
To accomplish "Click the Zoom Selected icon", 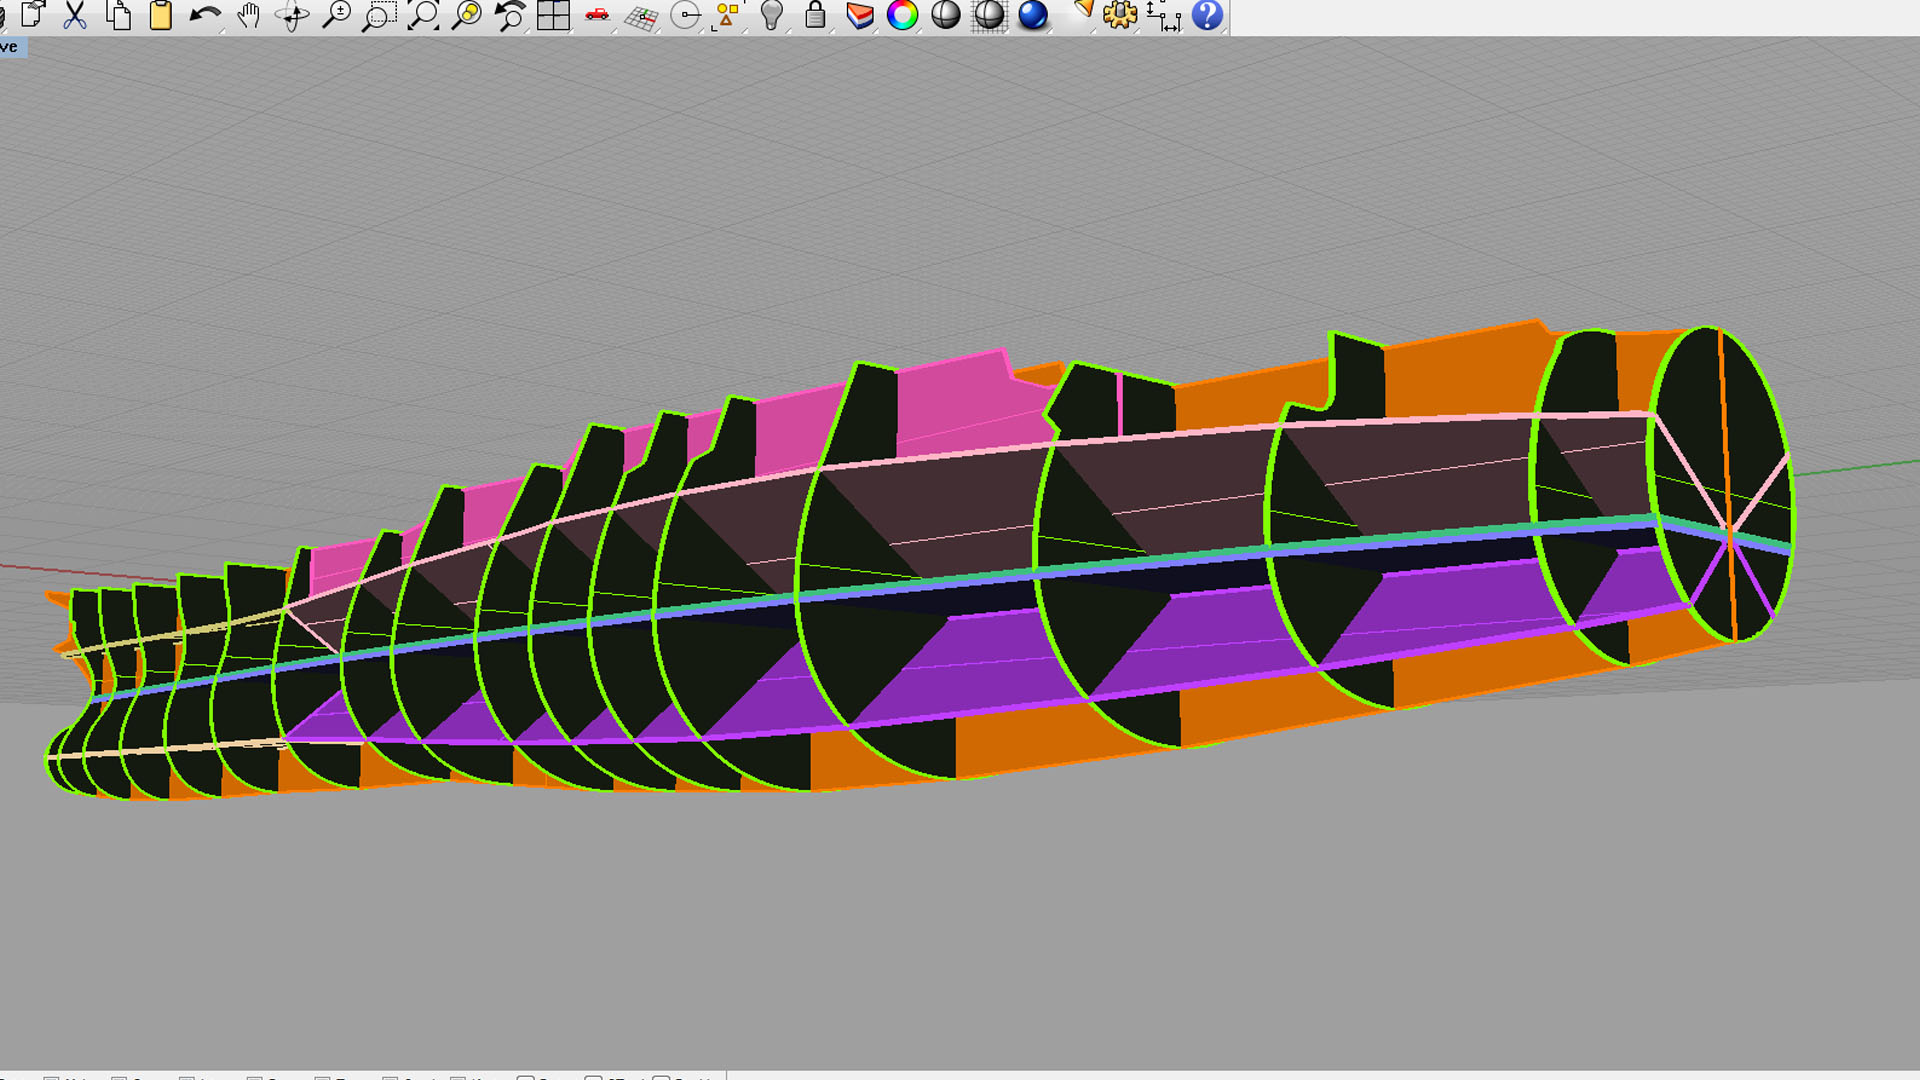I will pyautogui.click(x=466, y=15).
